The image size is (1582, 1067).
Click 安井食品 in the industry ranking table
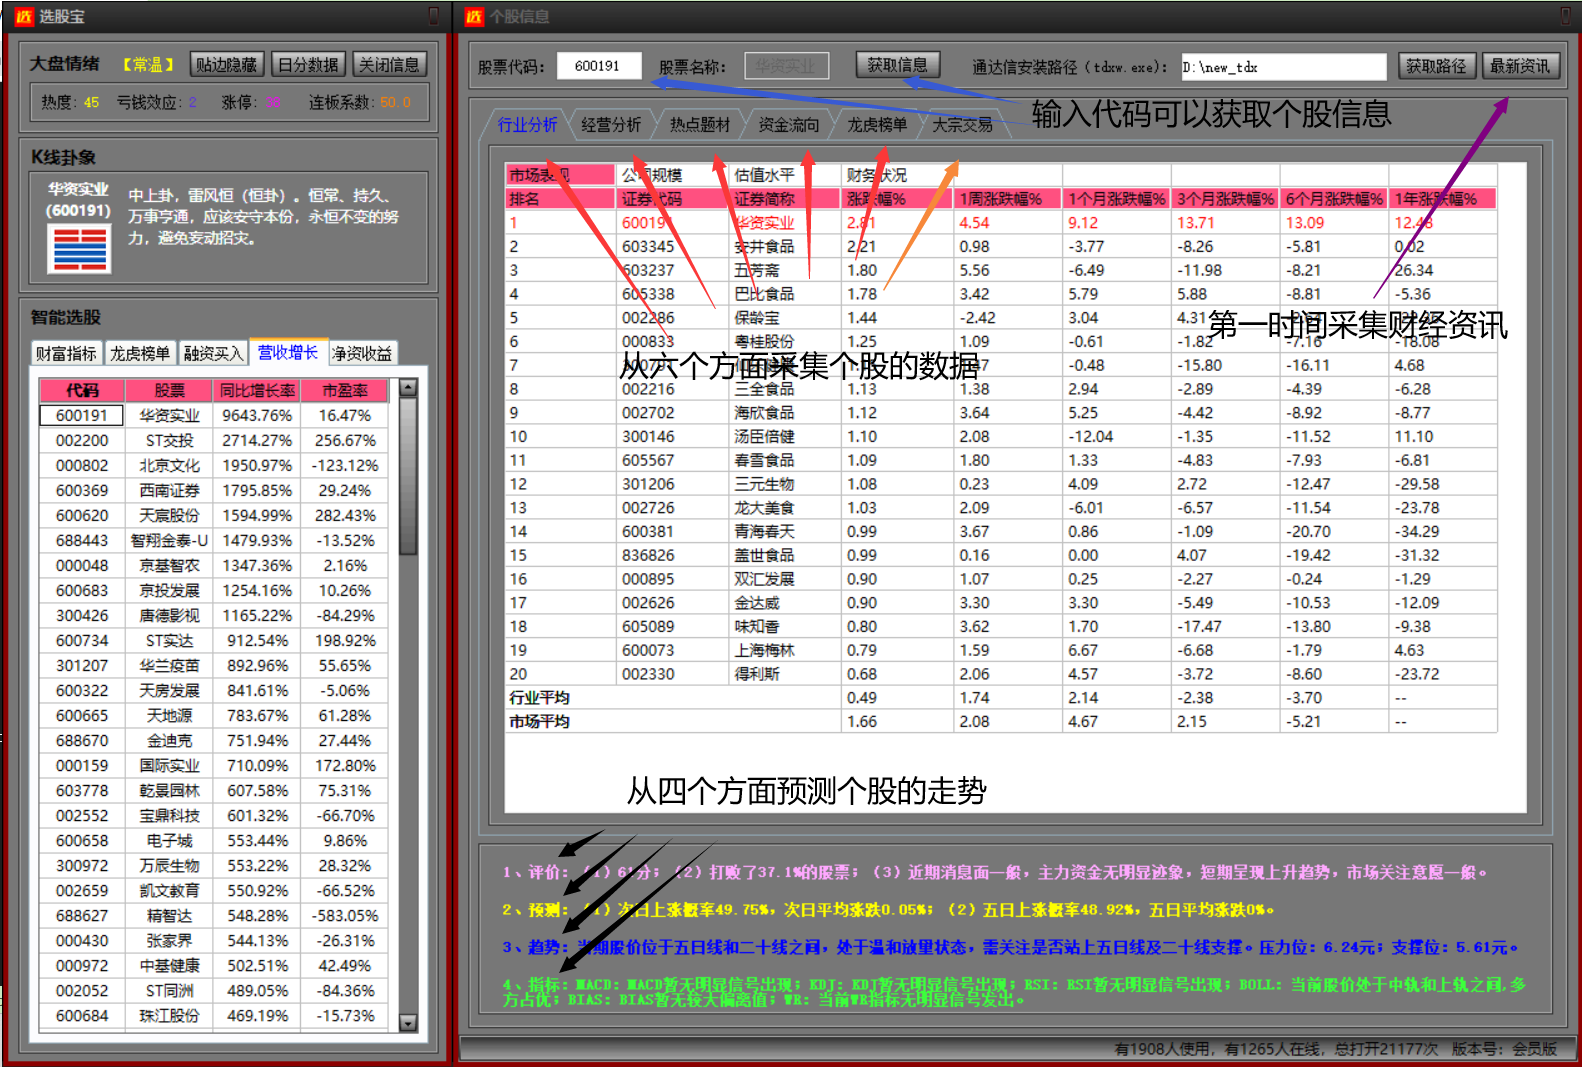(x=764, y=246)
